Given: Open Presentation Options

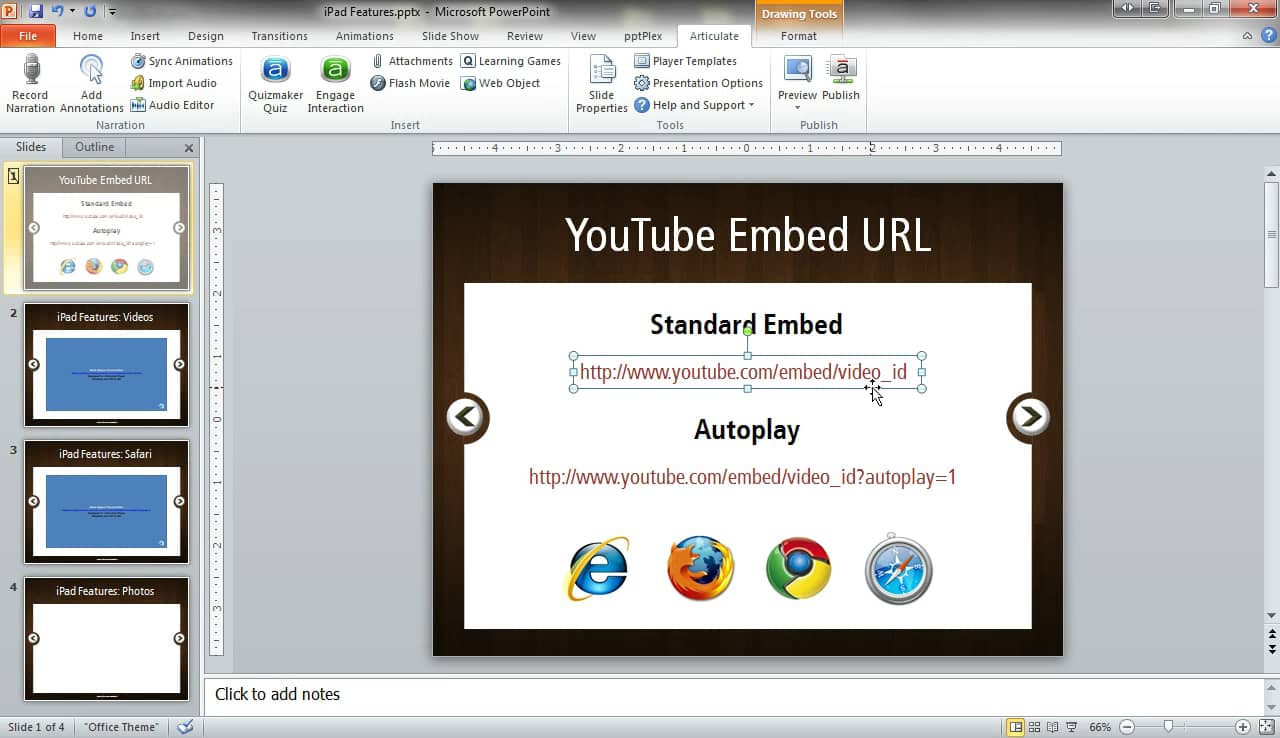Looking at the screenshot, I should point(698,83).
